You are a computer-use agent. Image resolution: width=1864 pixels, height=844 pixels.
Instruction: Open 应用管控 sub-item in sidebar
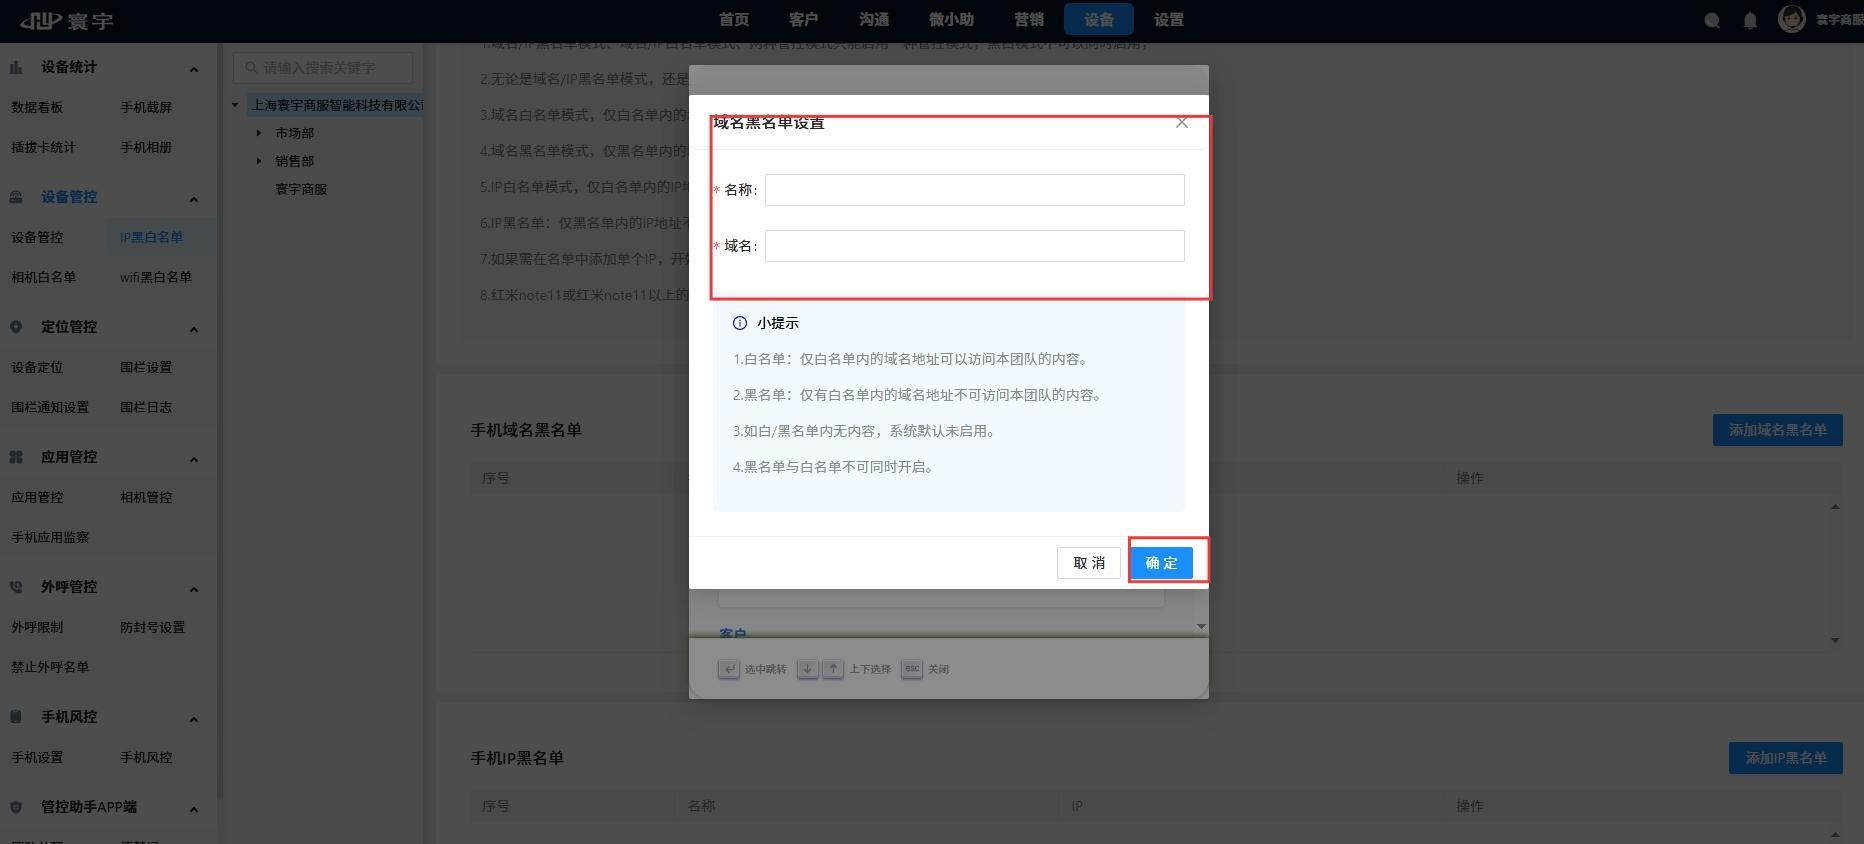coord(37,497)
